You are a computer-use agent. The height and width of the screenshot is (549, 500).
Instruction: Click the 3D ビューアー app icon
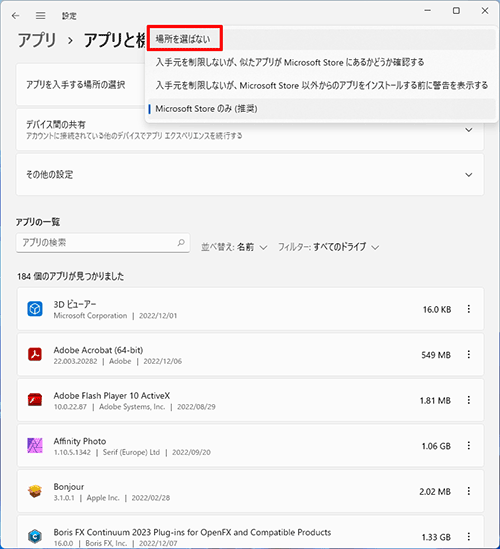[35, 309]
